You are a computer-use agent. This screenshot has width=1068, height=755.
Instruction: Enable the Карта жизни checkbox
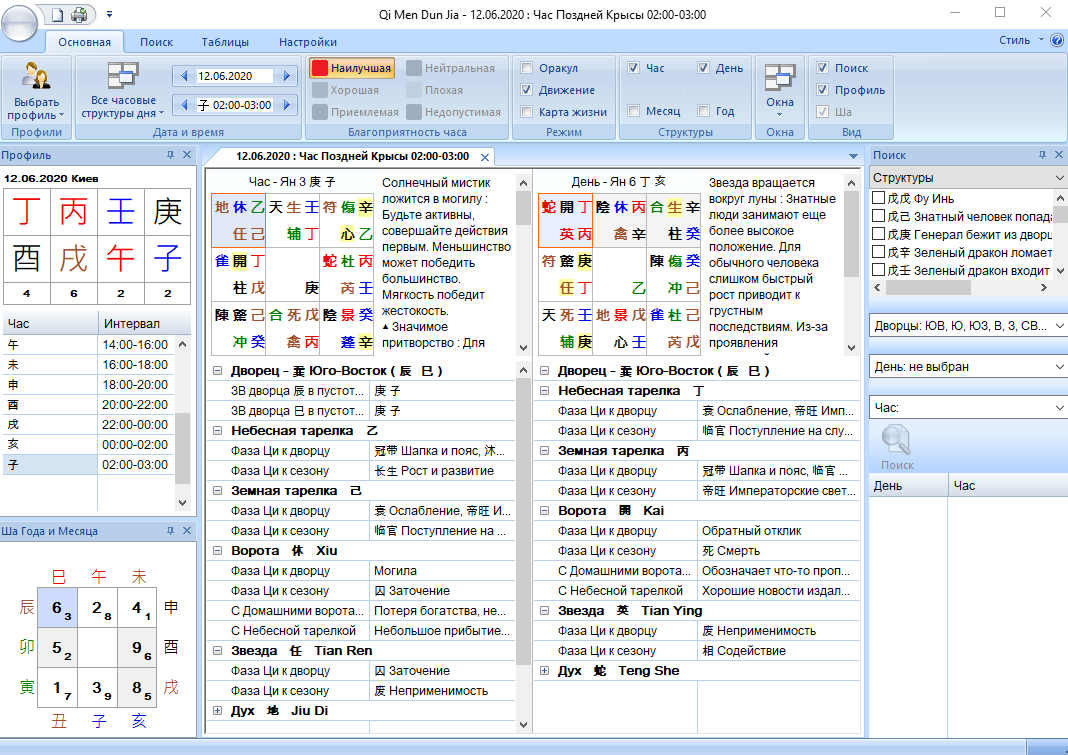(527, 112)
